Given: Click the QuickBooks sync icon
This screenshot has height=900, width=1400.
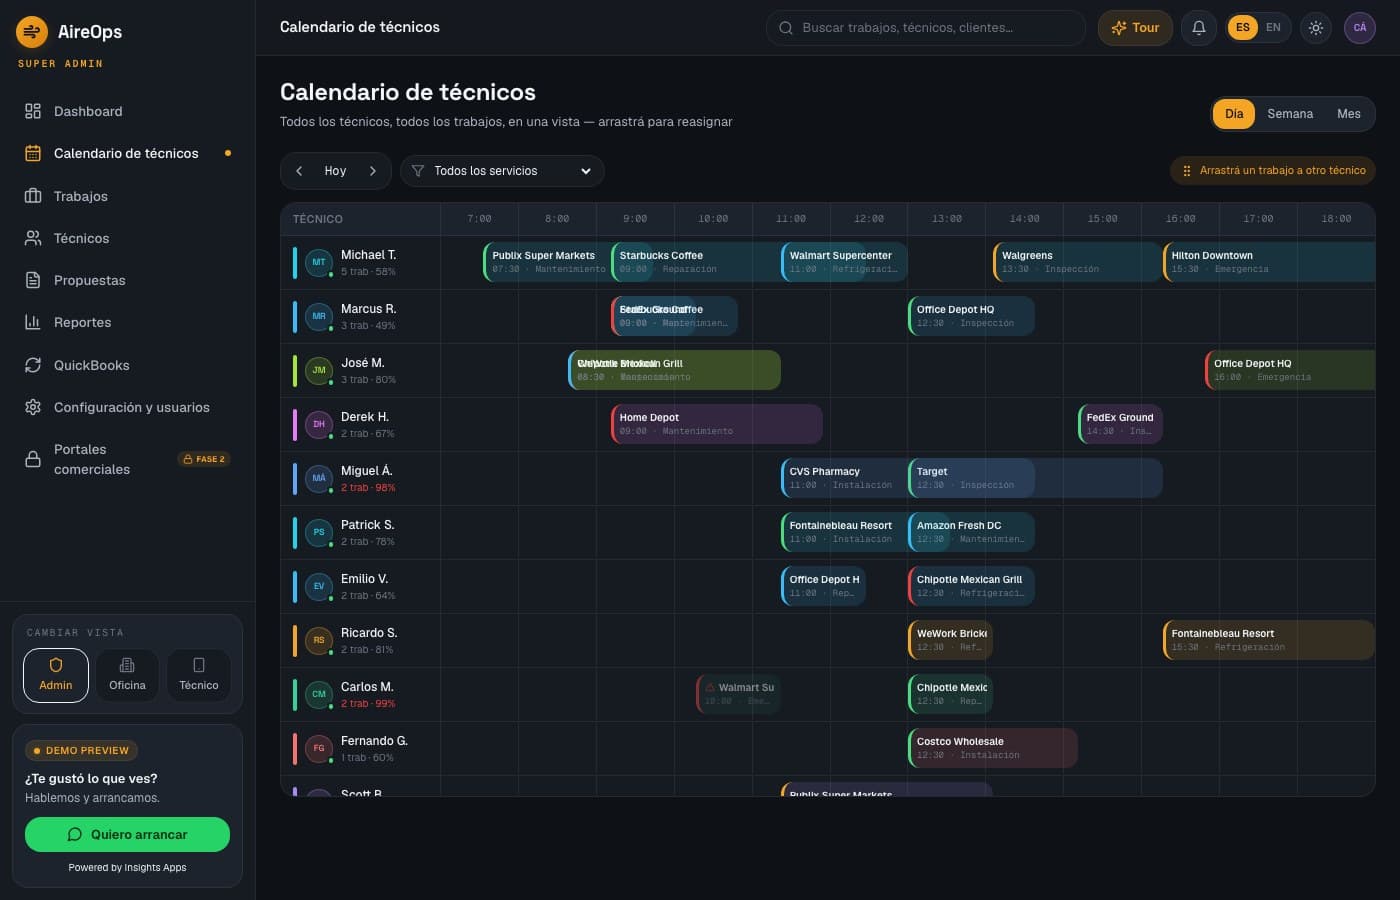Looking at the screenshot, I should click(33, 365).
